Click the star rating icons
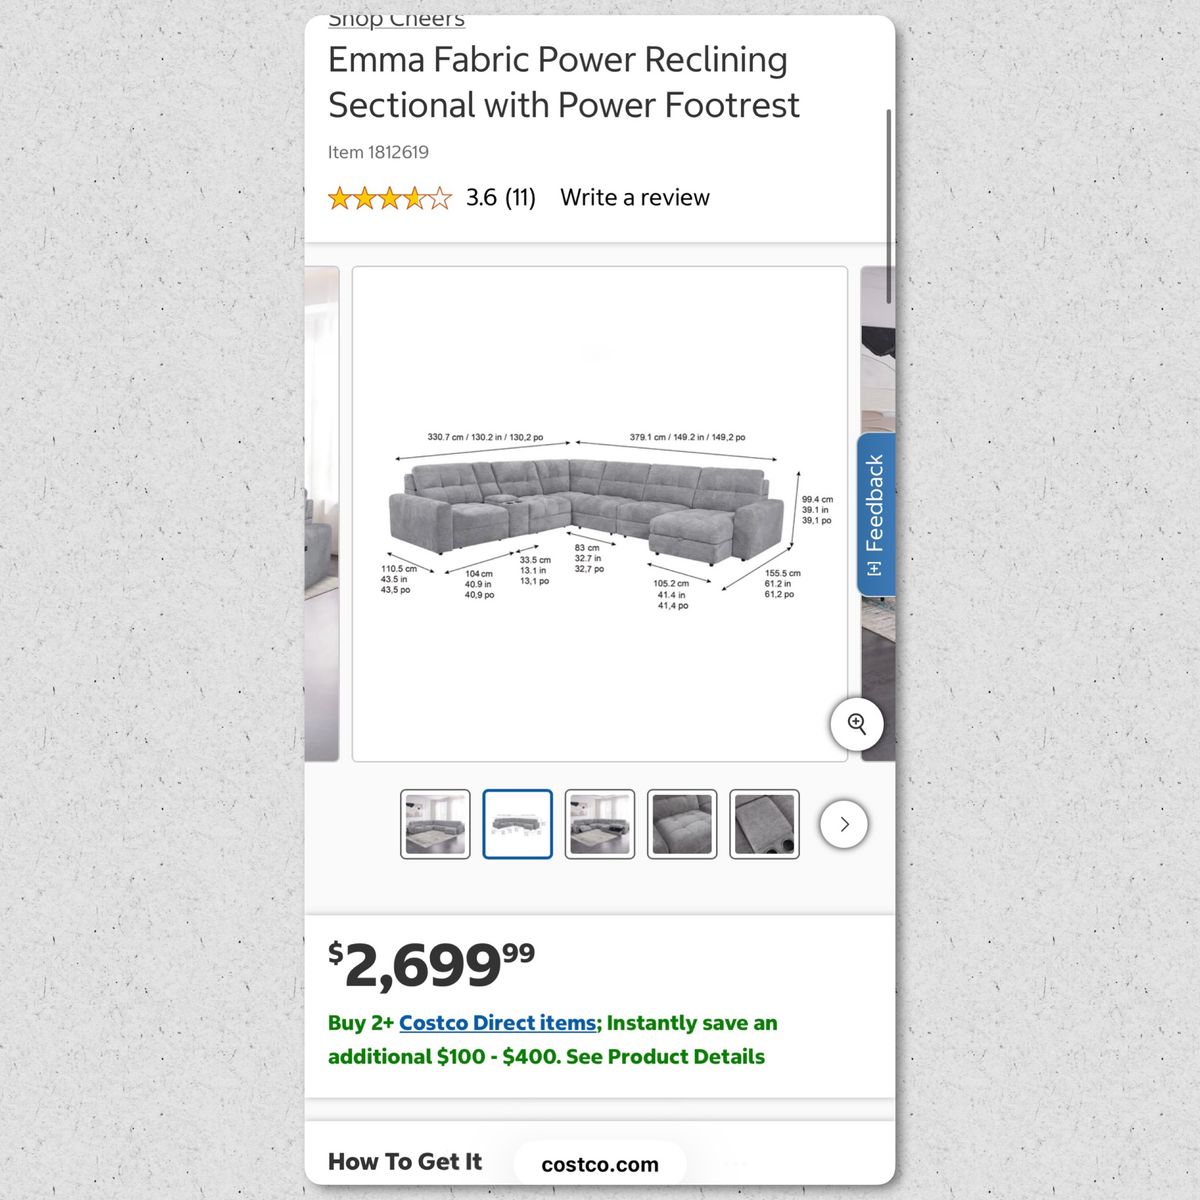Viewport: 1200px width, 1200px height. [x=389, y=198]
